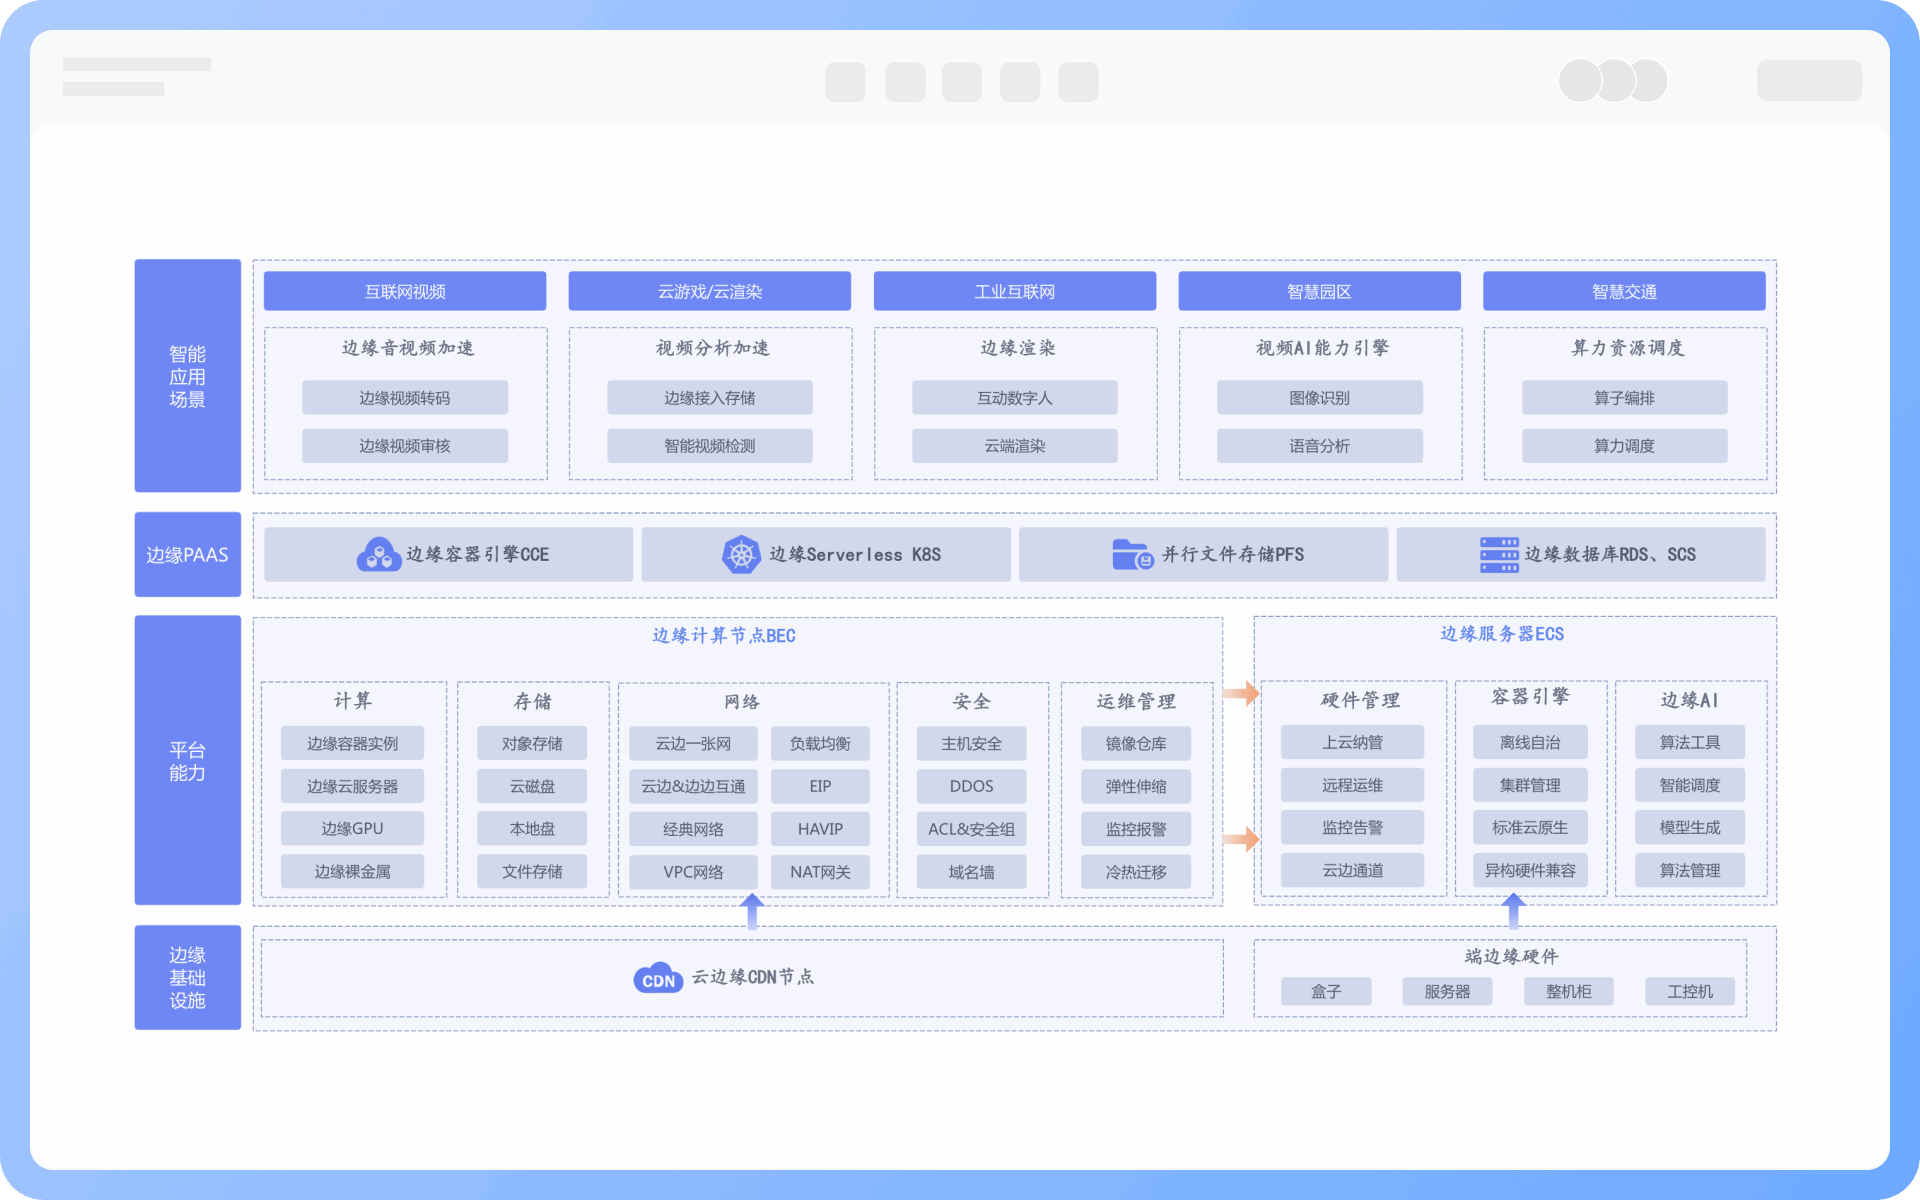Click 图像识别 under 视频AI能力引擎
Viewport: 1920px width, 1200px height.
(x=1319, y=397)
